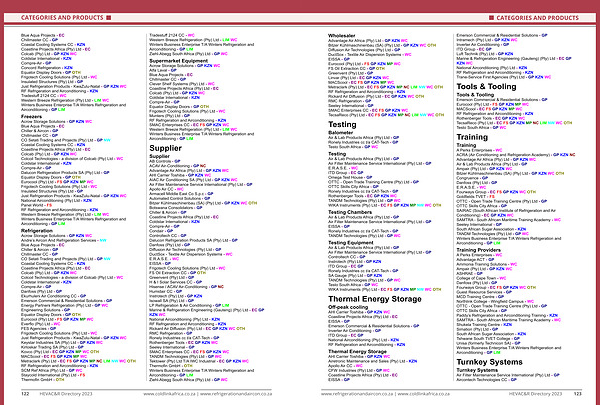This screenshot has height=405, width=600.
Task: Click the 'FES Agencies - GP' entry
Action: (38, 329)
